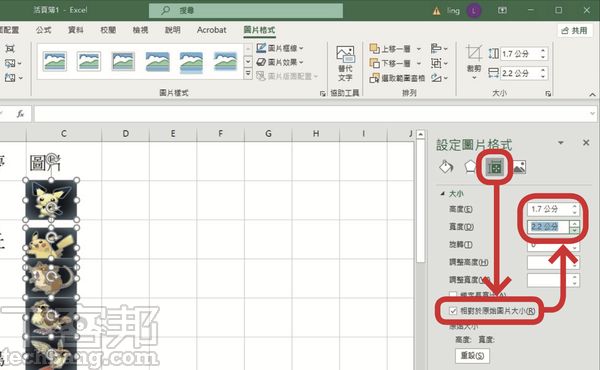Close the Format Picture pane
Screen dimensions: 600x370
click(586, 142)
